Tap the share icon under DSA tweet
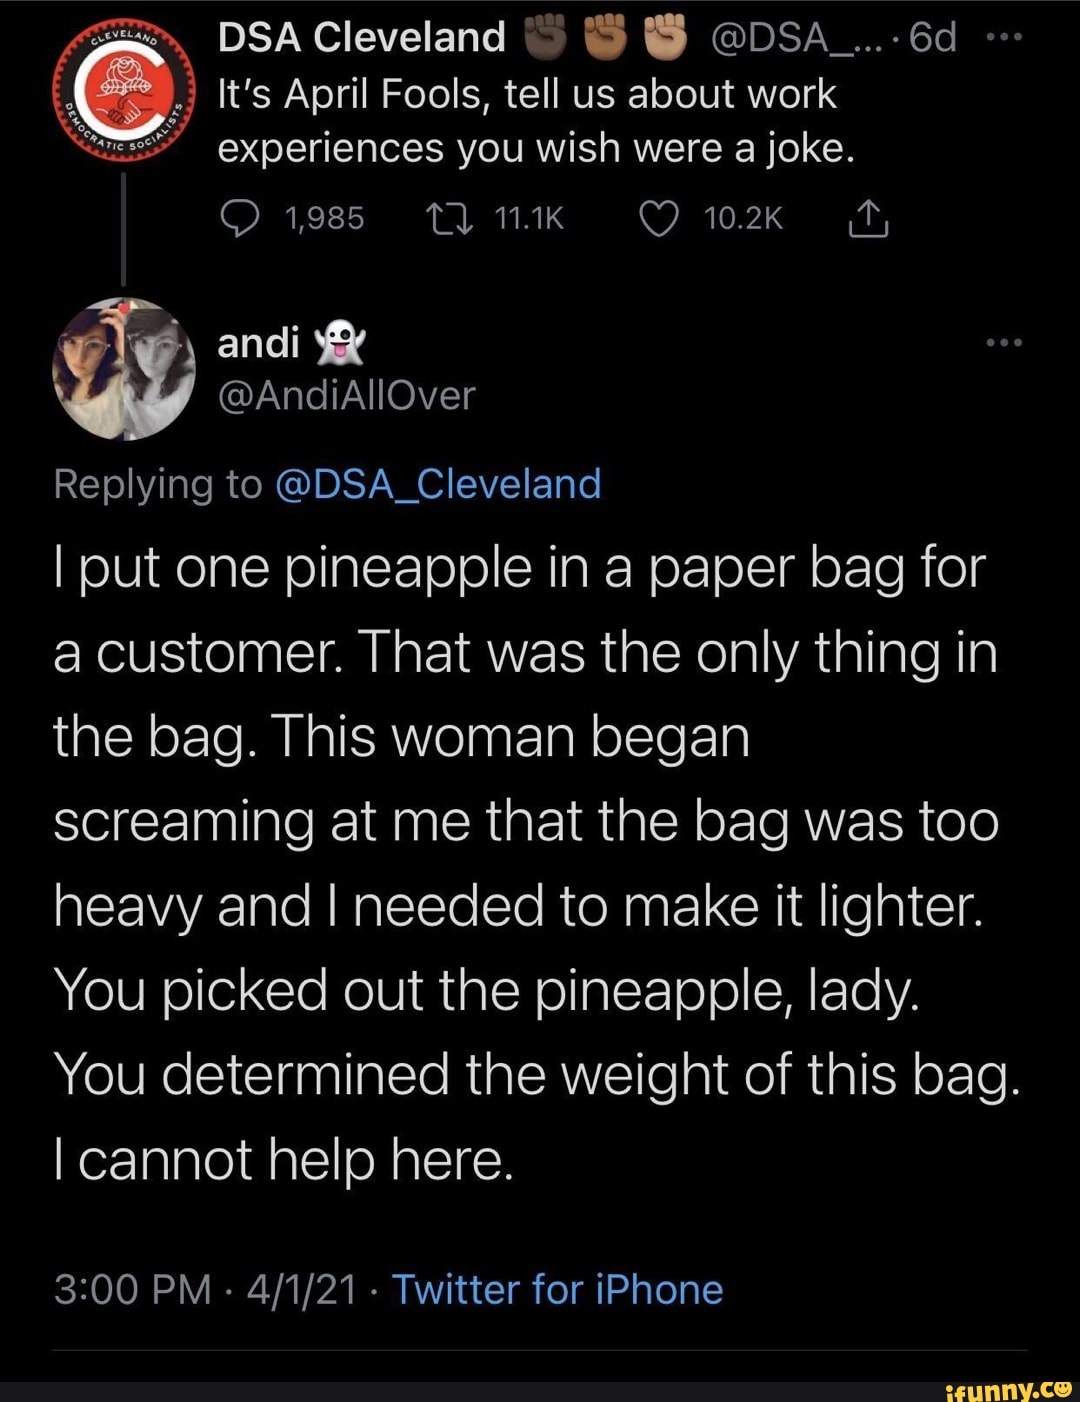Screen dimensions: 1080x1402 (868, 219)
